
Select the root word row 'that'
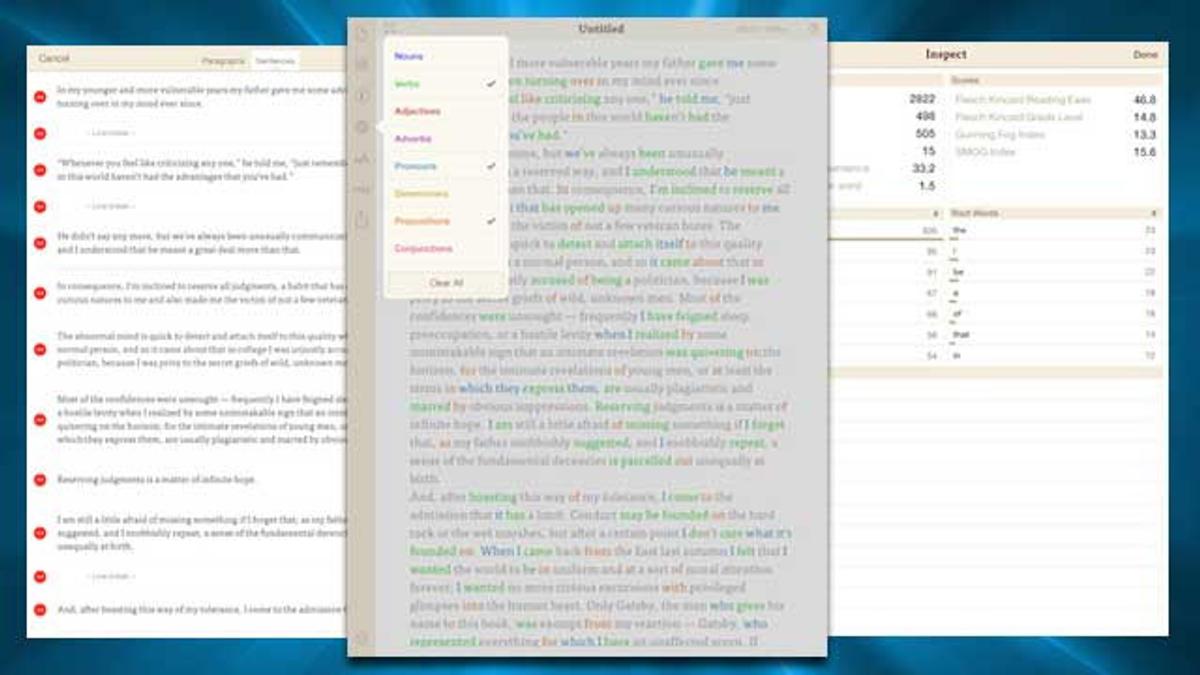(1054, 335)
